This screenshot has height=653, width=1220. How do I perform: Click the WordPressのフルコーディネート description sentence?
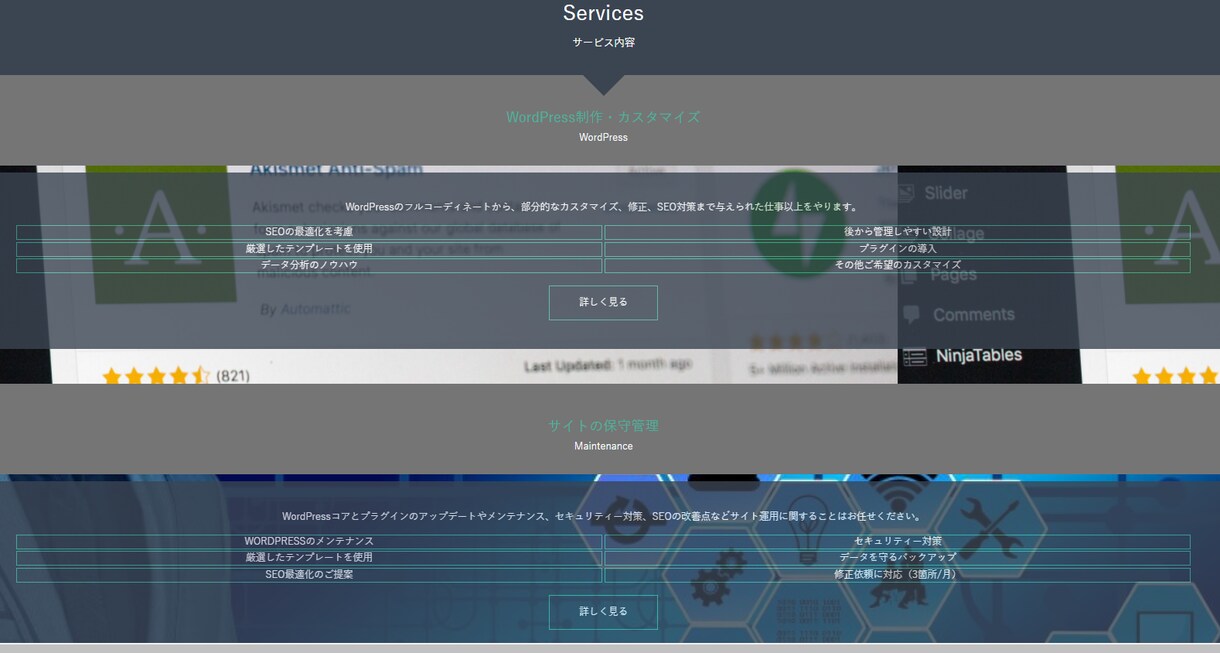coord(603,207)
